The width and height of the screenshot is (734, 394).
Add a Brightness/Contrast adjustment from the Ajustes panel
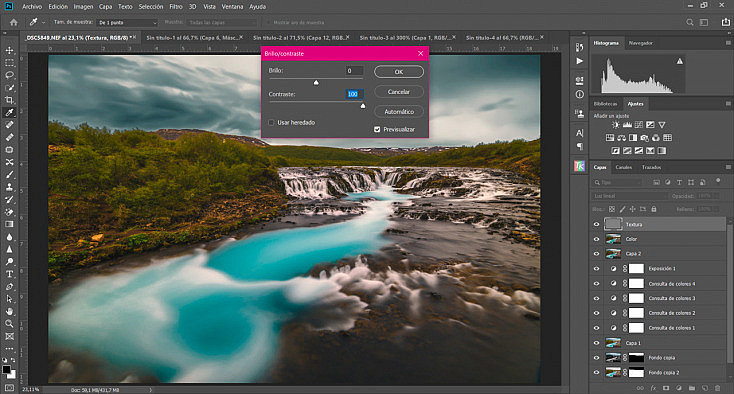coord(616,125)
